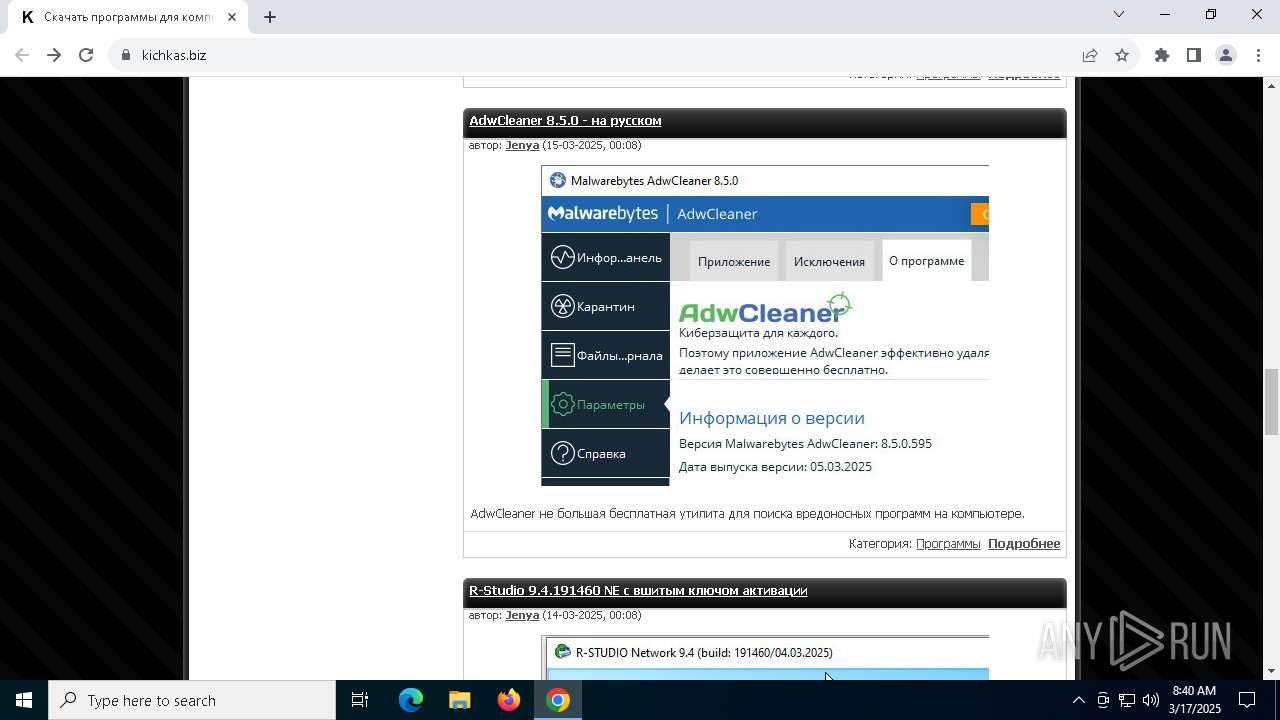Open AdwCleaner 8.5.0 - на русском post title

(565, 120)
